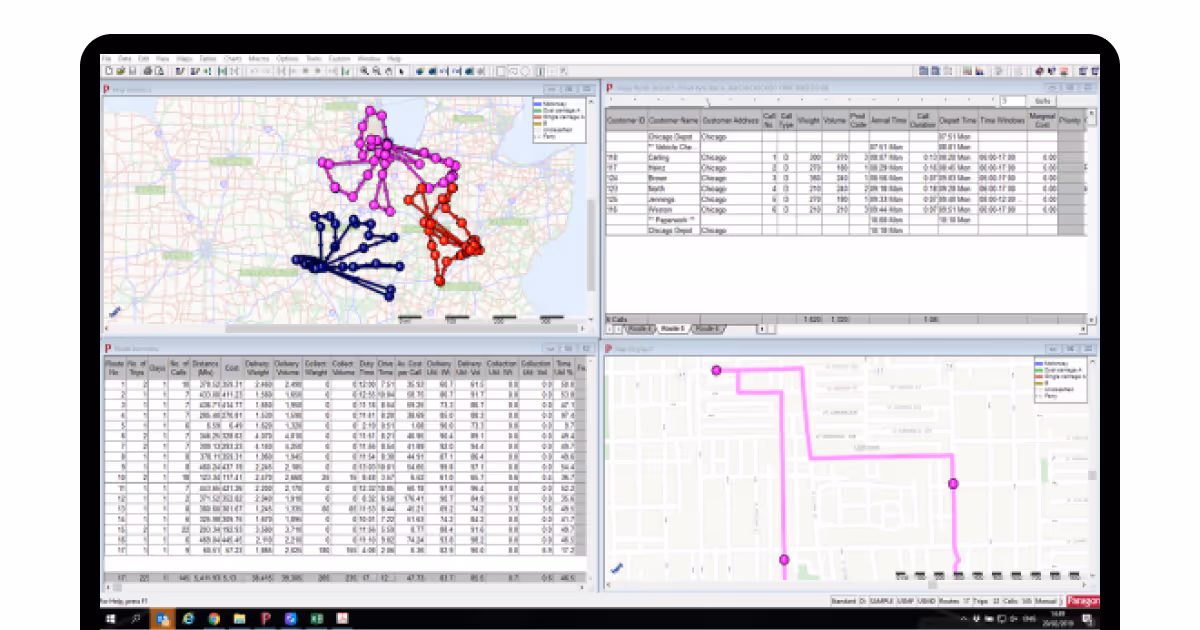Click the Print Preview toolbar icon
Viewport: 1200px width, 630px height.
[158, 71]
